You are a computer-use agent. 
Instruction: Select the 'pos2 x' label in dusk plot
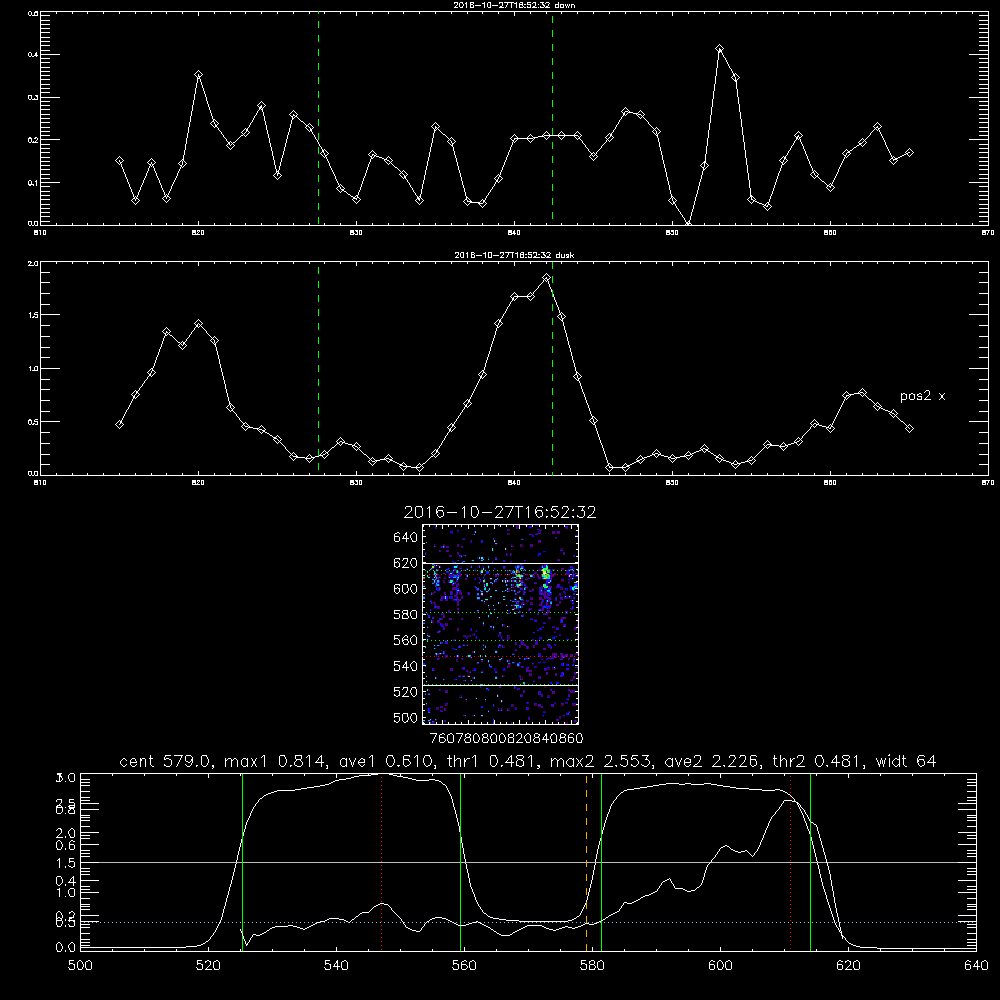[922, 396]
